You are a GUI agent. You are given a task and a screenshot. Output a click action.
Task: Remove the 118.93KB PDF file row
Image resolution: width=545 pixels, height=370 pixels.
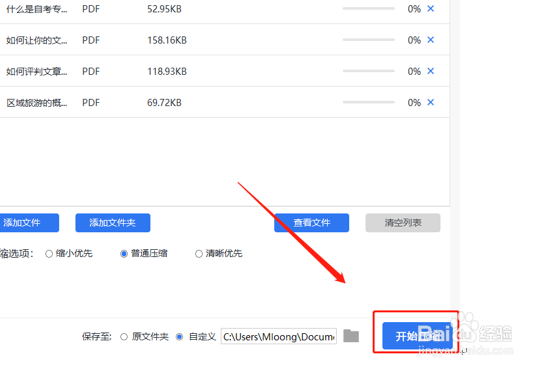(x=430, y=71)
